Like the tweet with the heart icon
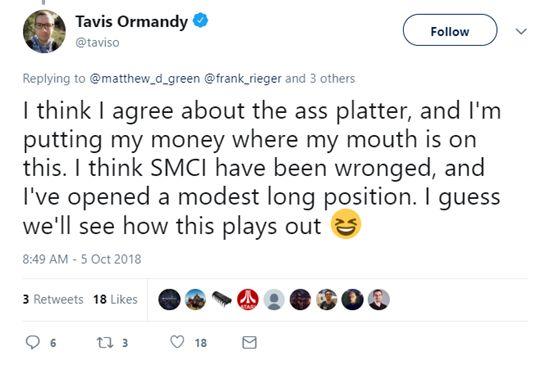The image size is (554, 365). tap(177, 342)
